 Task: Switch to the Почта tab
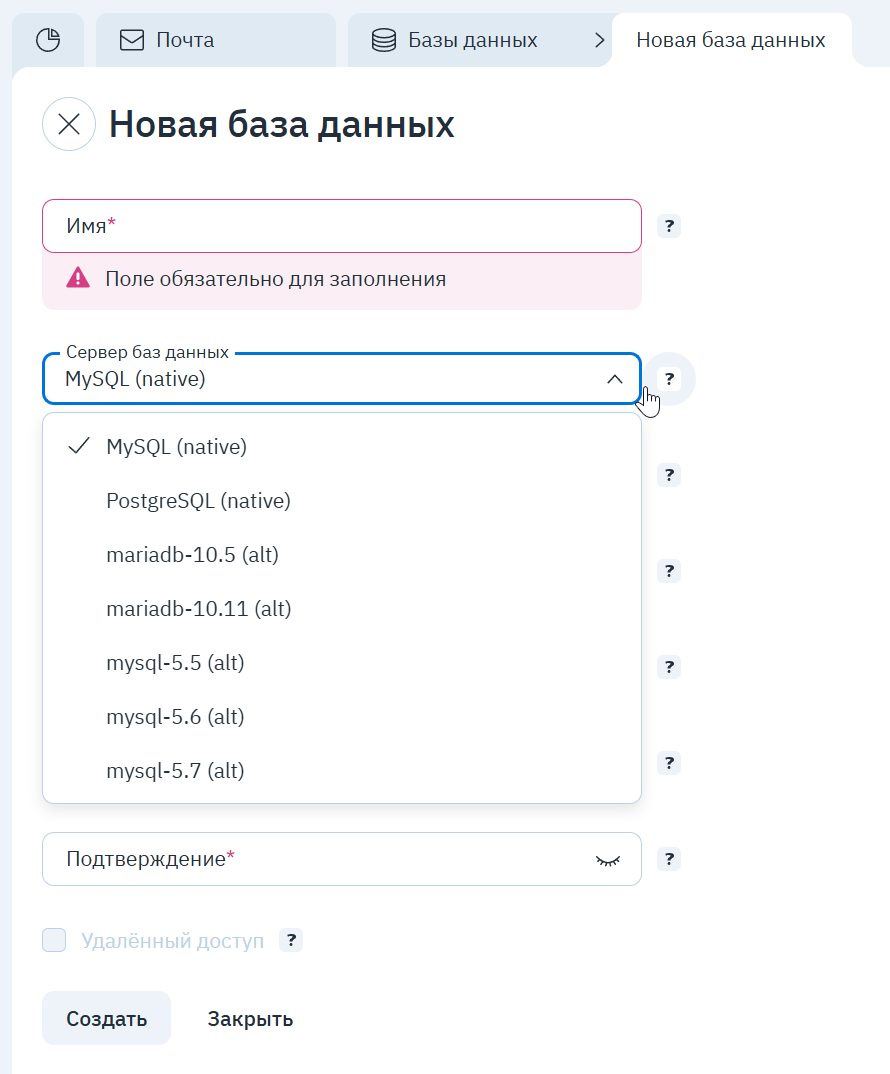(216, 40)
